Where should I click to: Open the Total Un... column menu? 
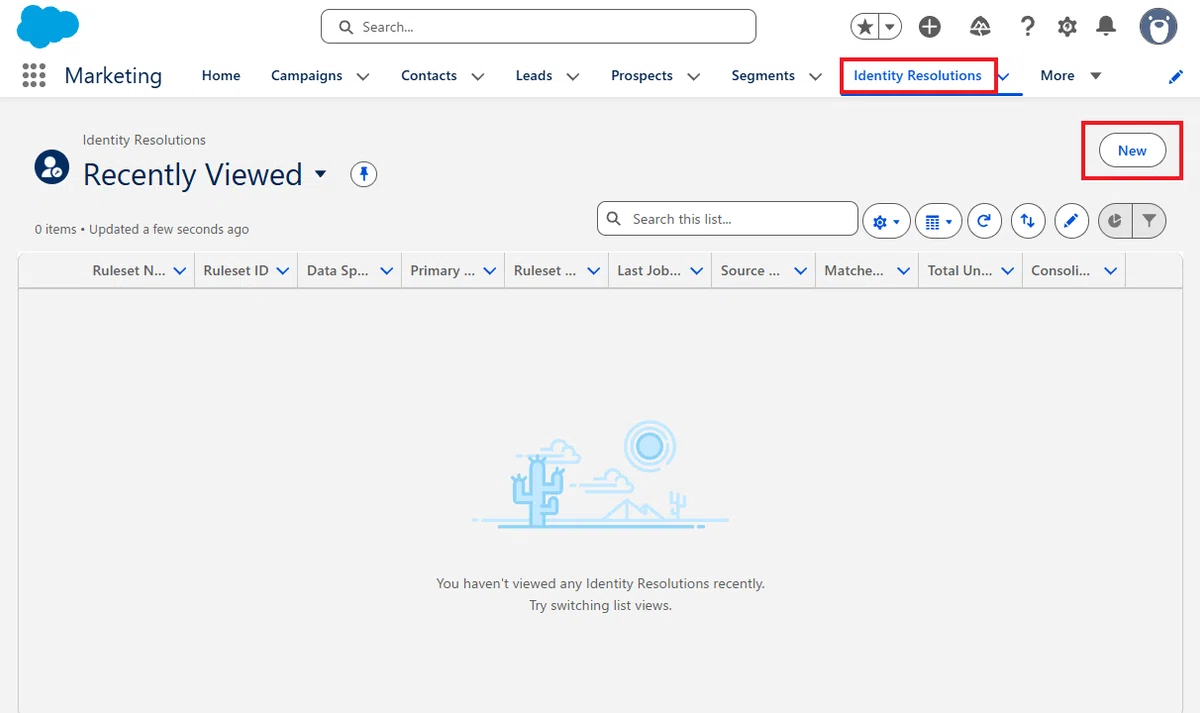pyautogui.click(x=1007, y=271)
